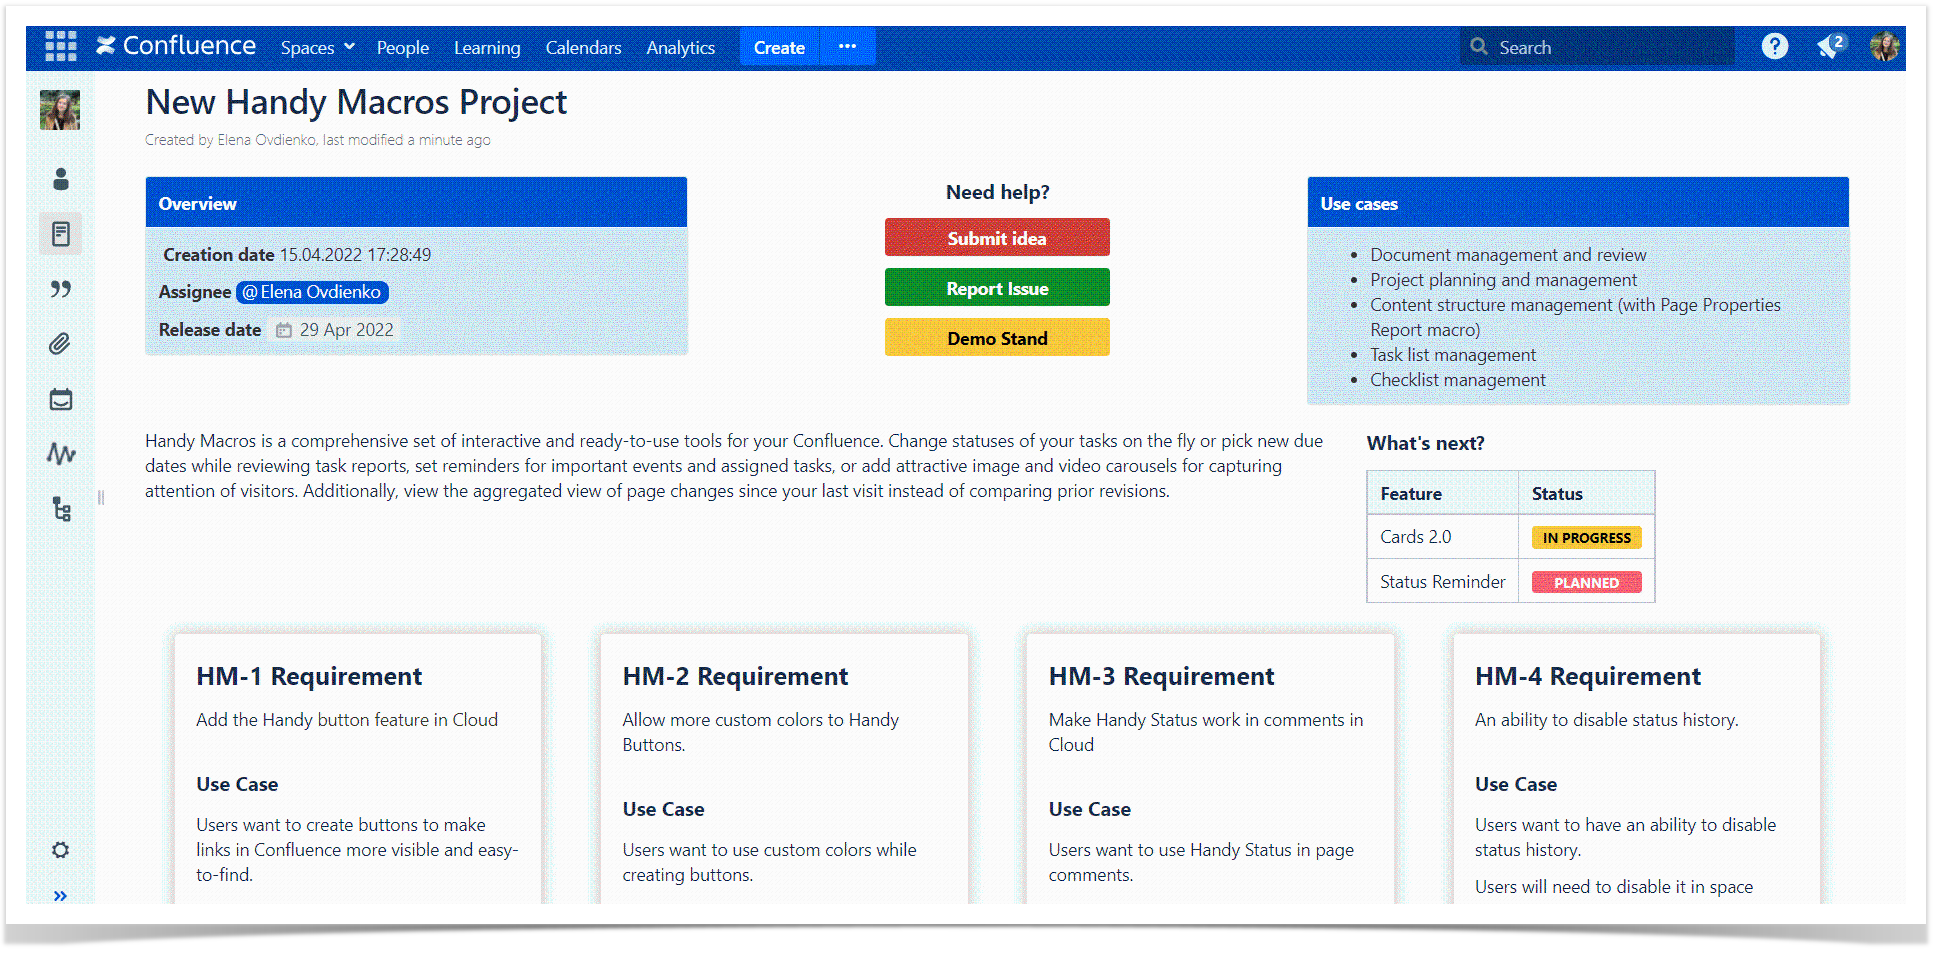
Task: Click 'Created by Elena Ovdienko' byline
Action: [230, 140]
